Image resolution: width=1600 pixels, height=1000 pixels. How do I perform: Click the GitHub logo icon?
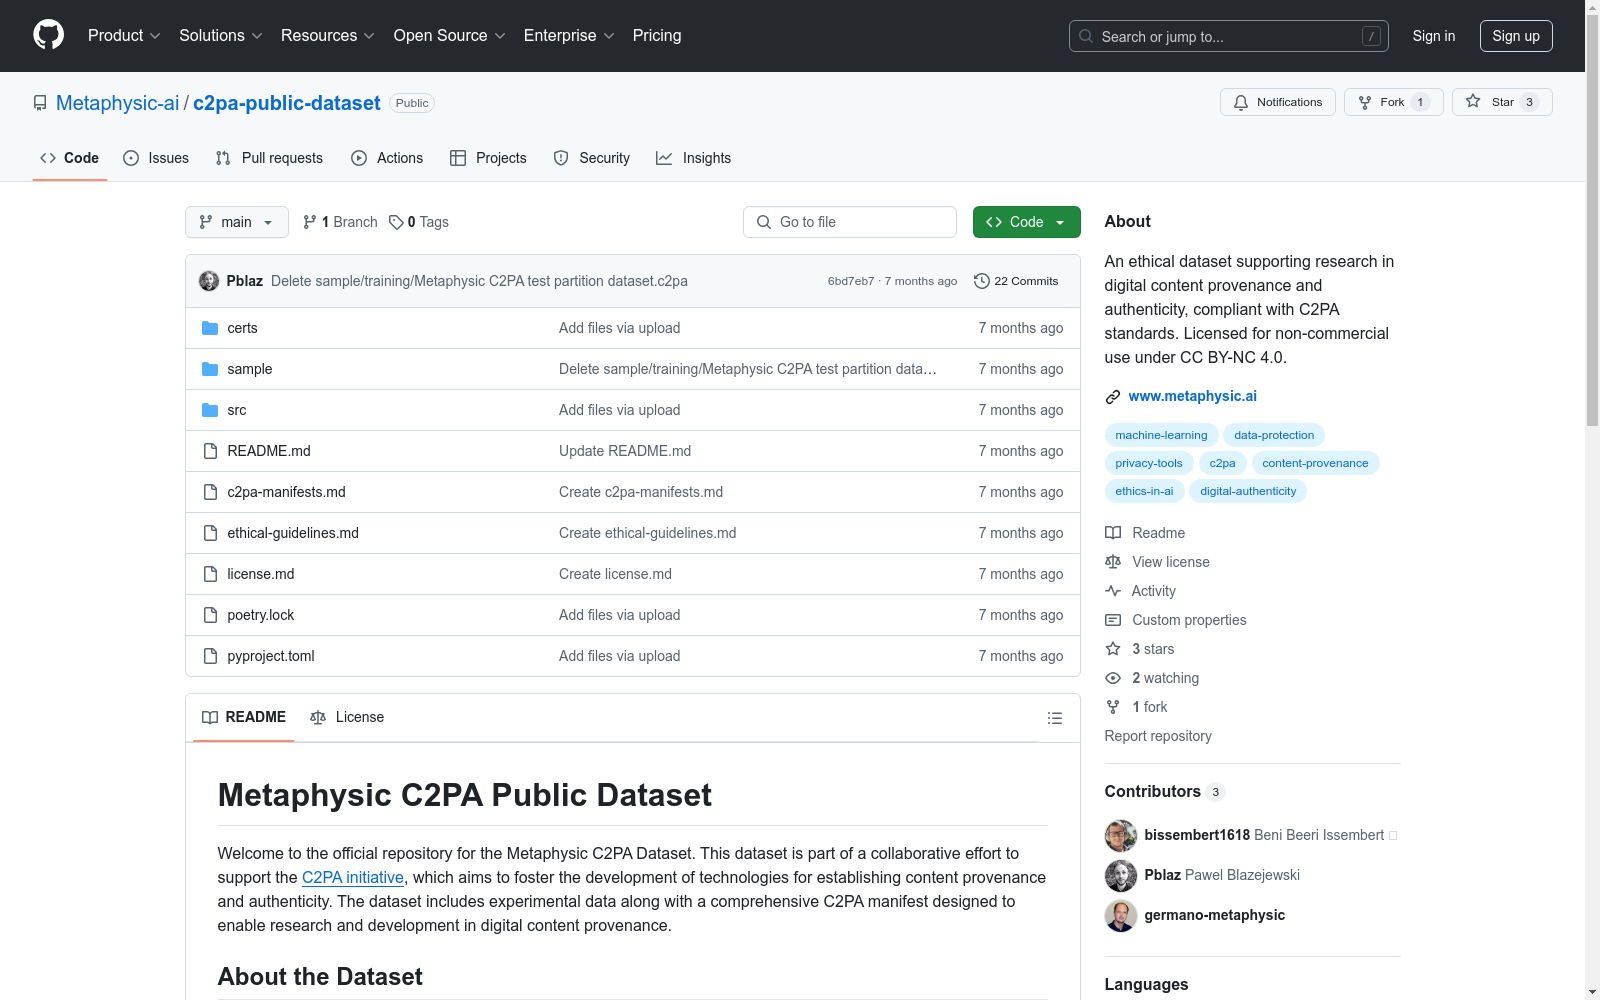coord(48,35)
